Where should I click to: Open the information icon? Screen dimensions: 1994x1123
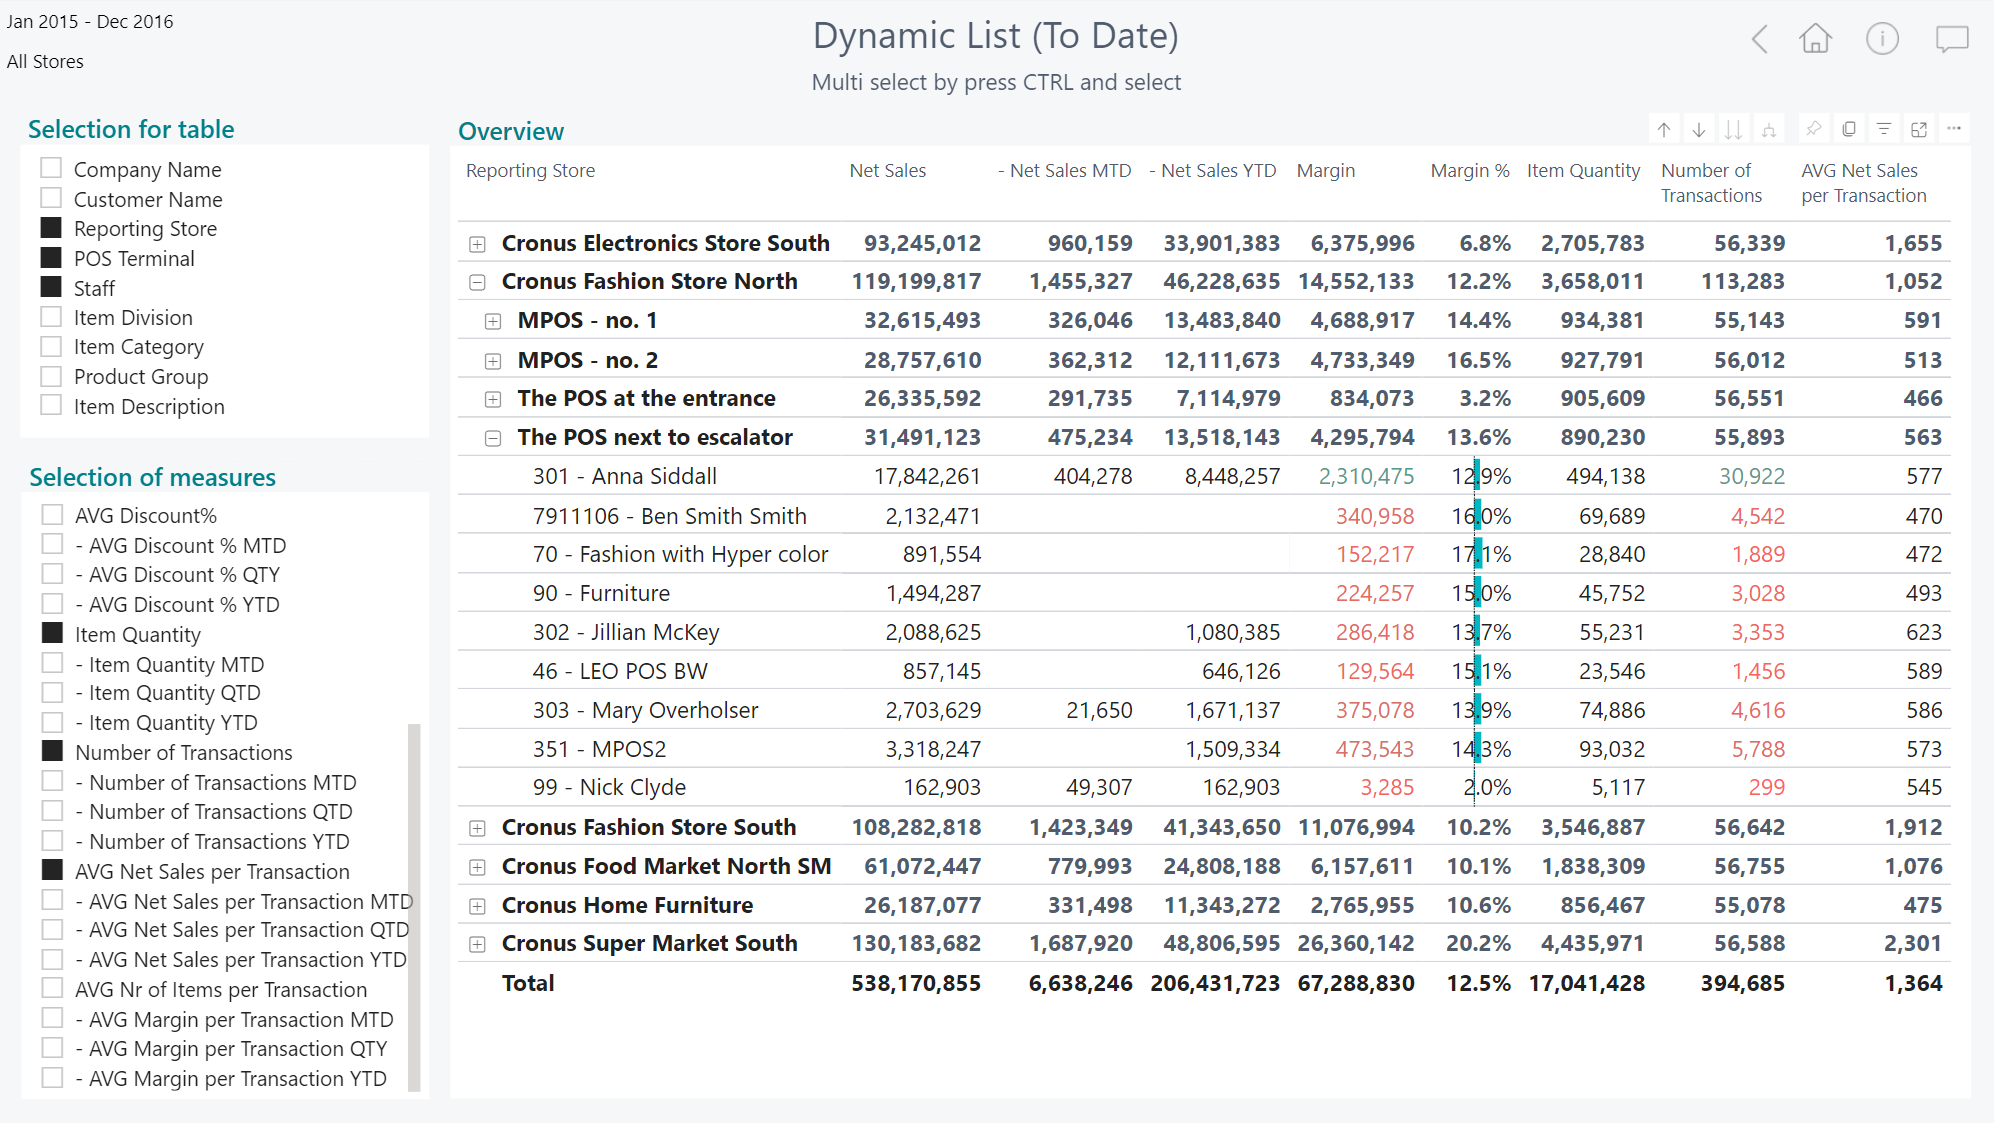(1882, 39)
